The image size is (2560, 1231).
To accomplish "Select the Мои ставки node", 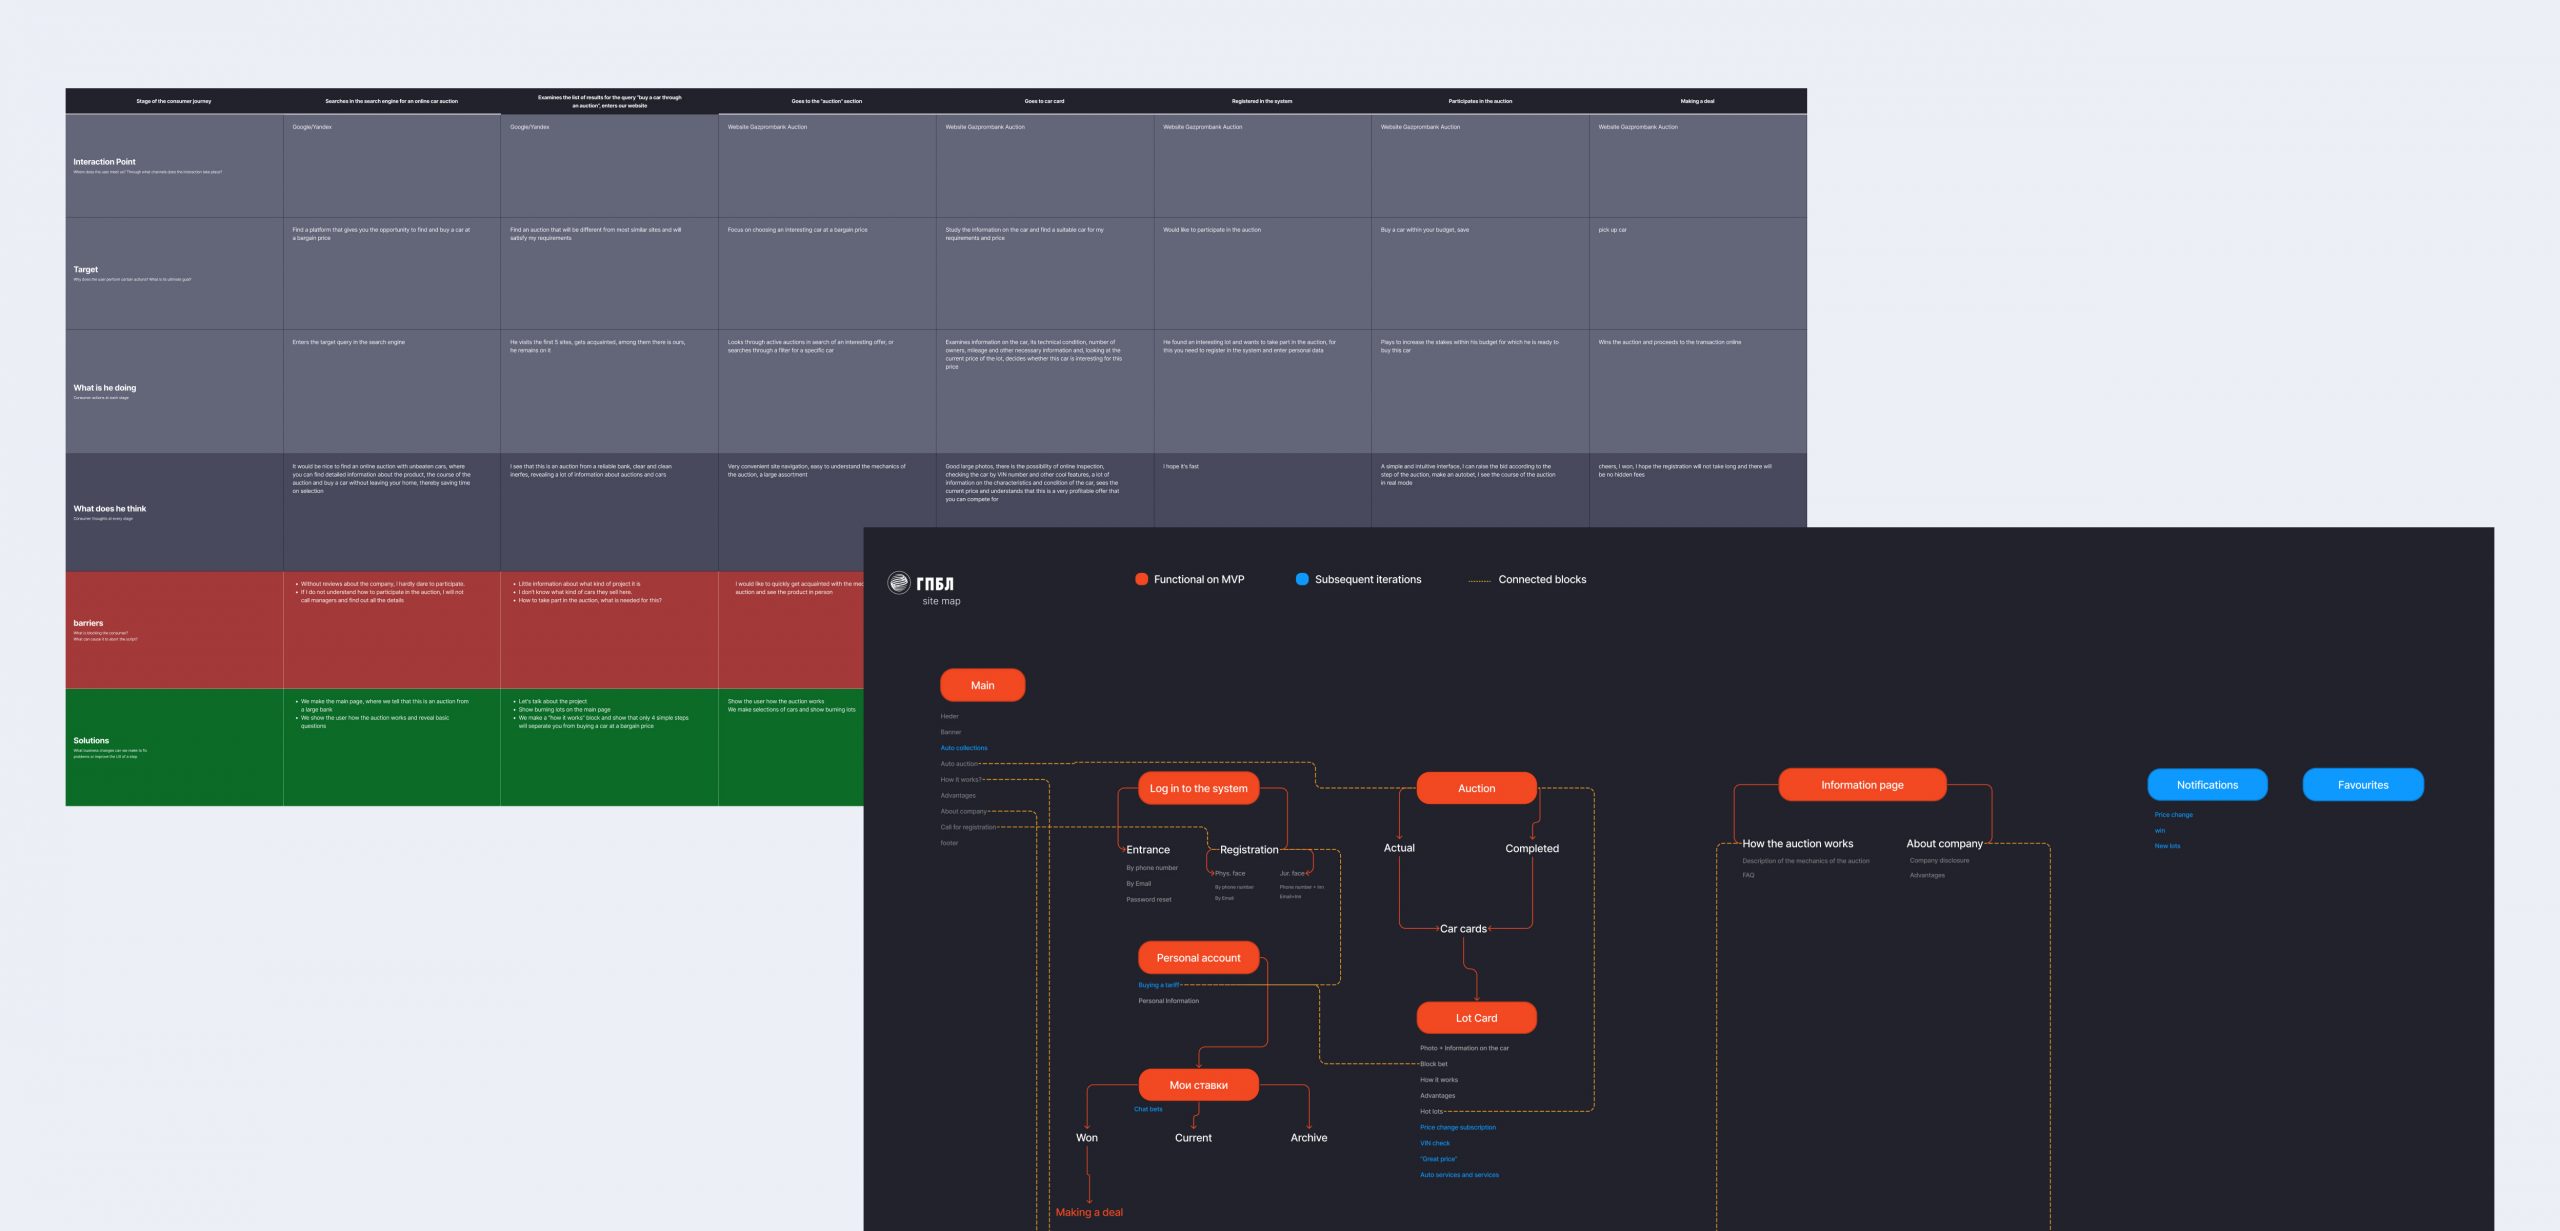I will [x=1198, y=1085].
